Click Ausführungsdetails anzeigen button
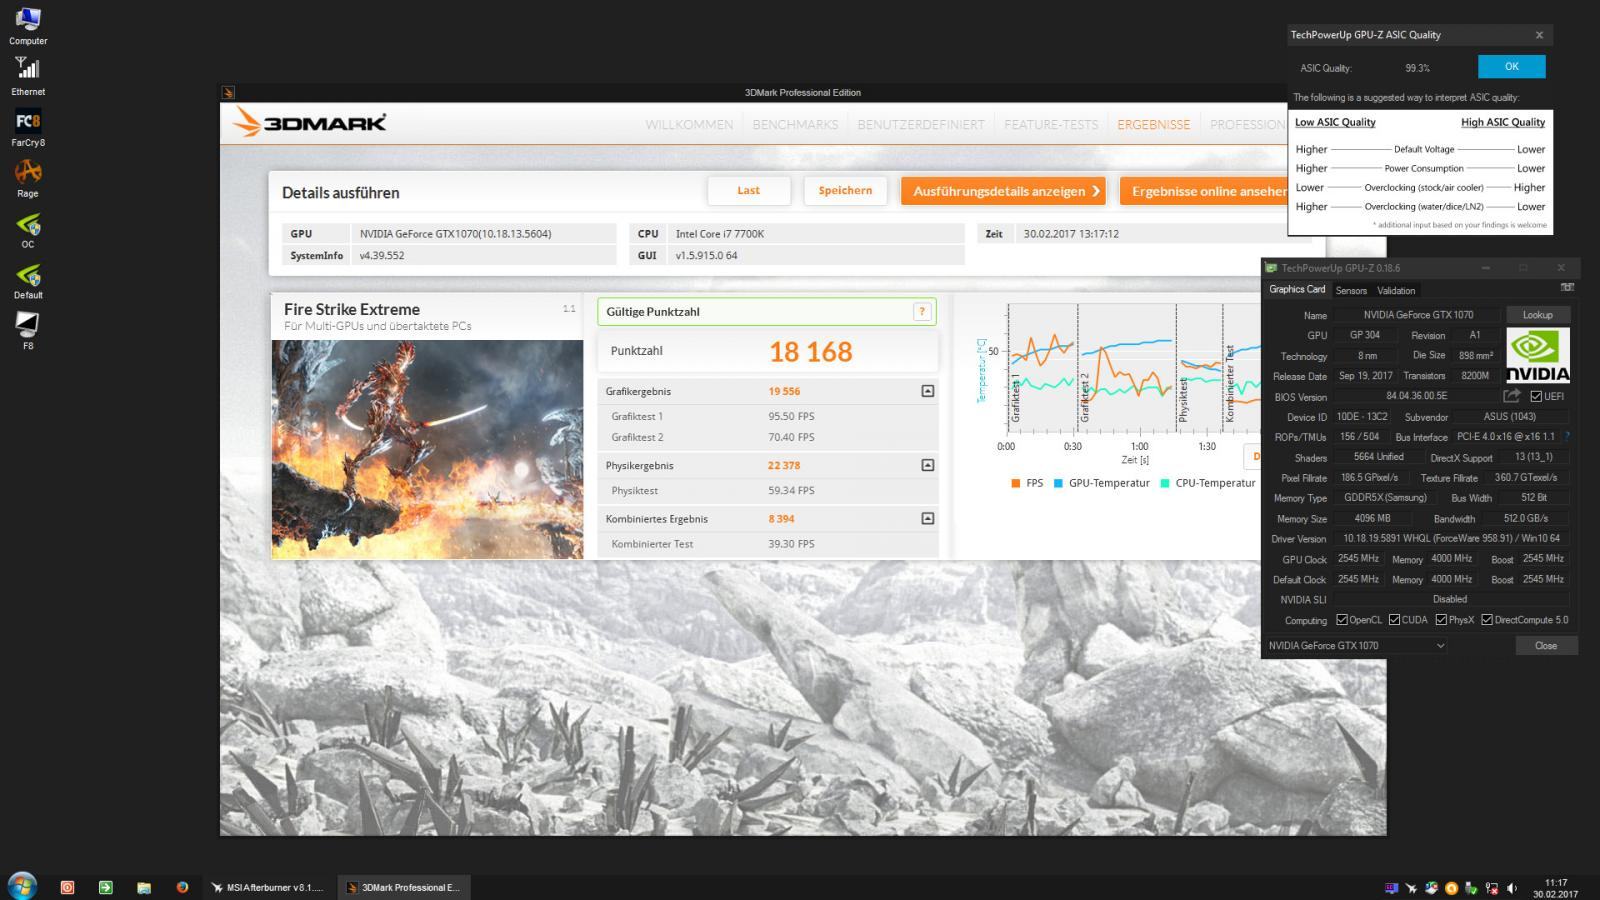This screenshot has width=1600, height=900. point(1003,191)
